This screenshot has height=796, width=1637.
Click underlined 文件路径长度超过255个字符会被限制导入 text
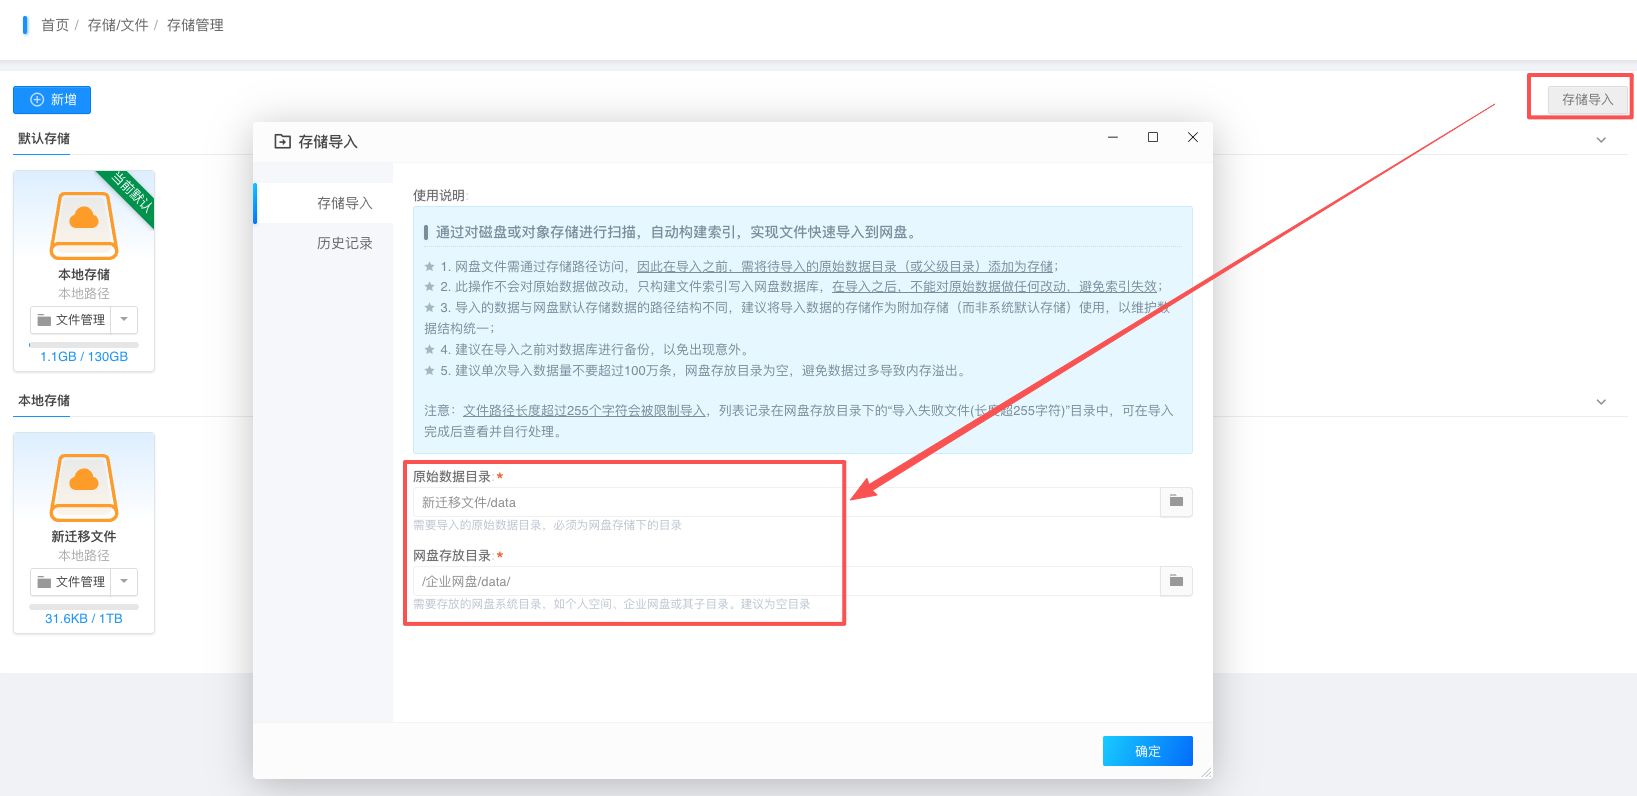(x=584, y=411)
